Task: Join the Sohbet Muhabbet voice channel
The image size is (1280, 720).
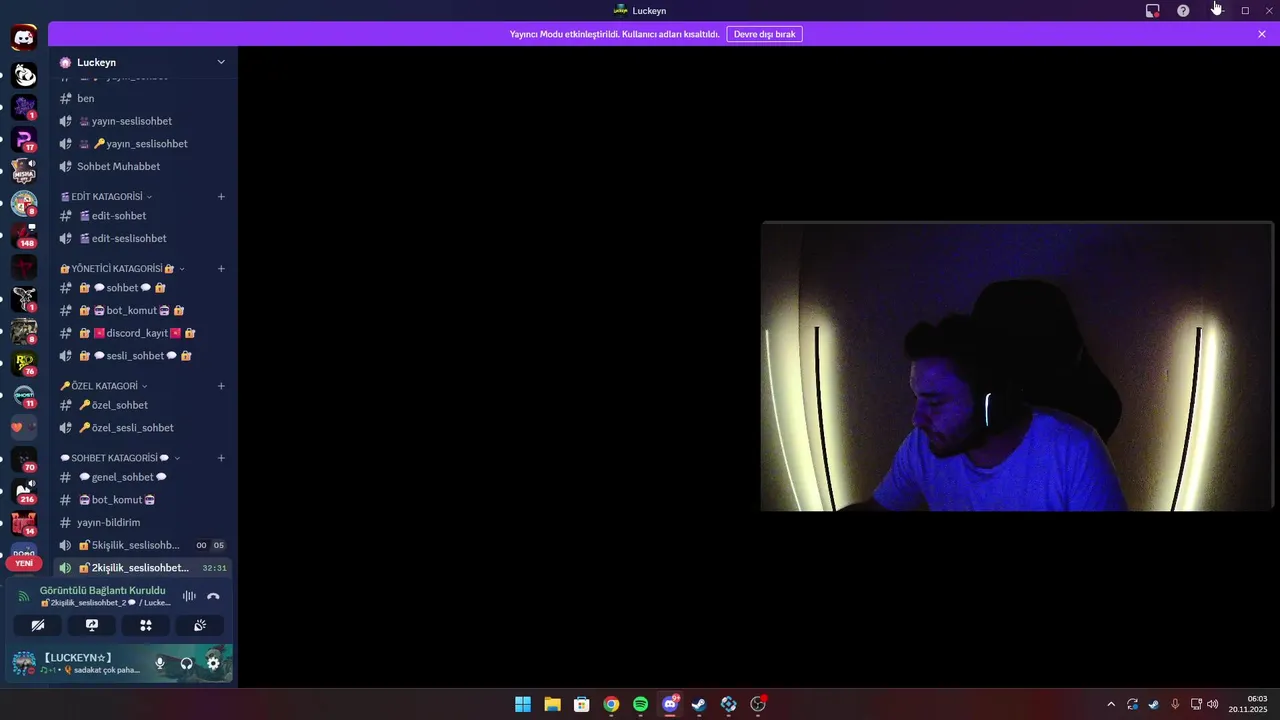Action: pos(143,167)
